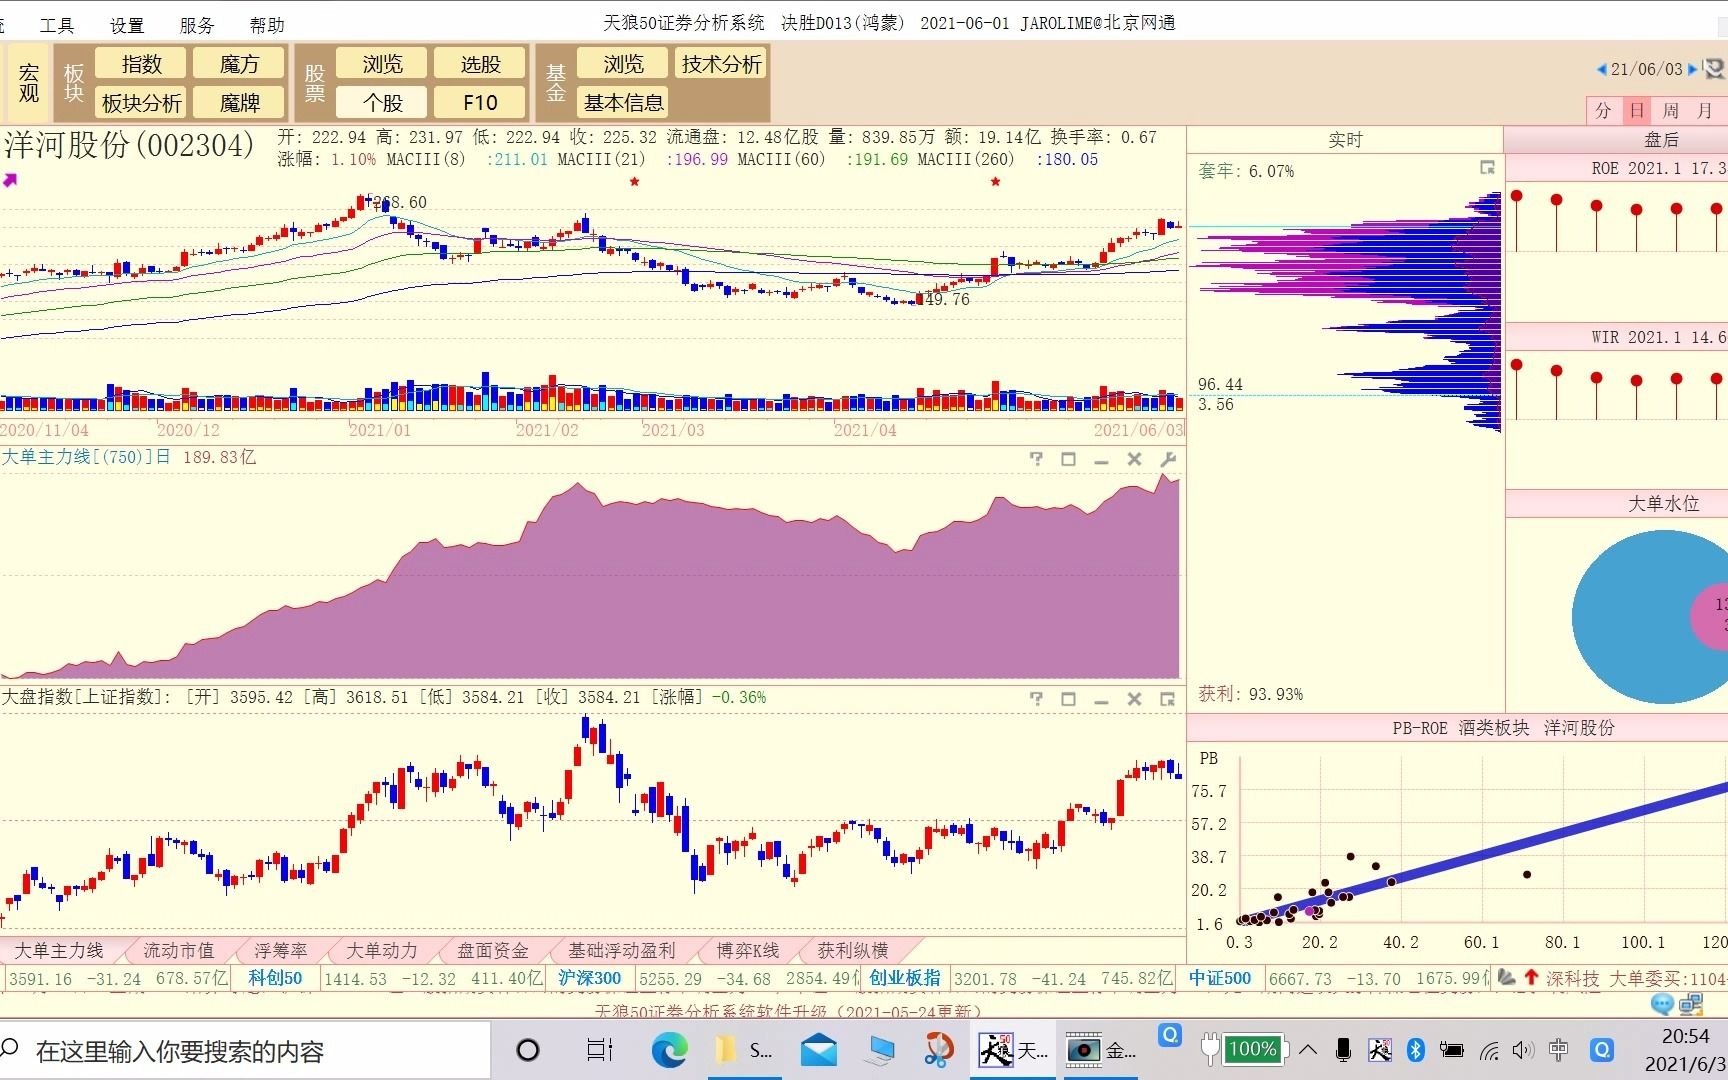The height and width of the screenshot is (1080, 1728).
Task: Open fund 基本信息 button
Action: pyautogui.click(x=623, y=102)
